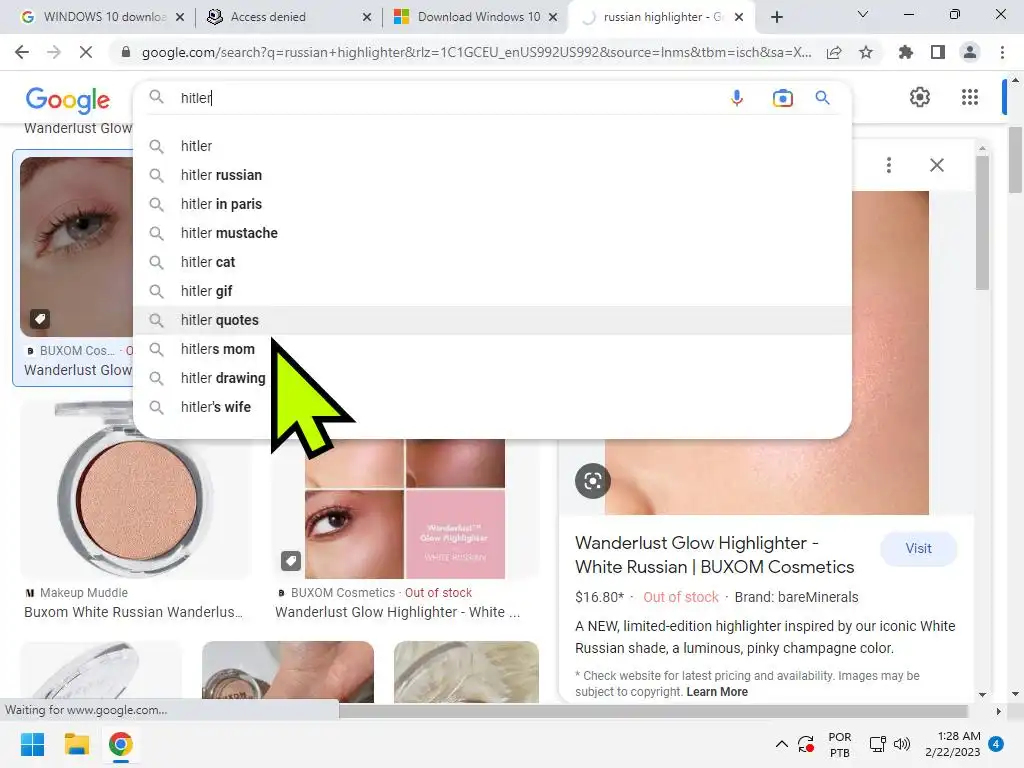Open Windows Start menu
The image size is (1024, 768).
click(x=32, y=744)
